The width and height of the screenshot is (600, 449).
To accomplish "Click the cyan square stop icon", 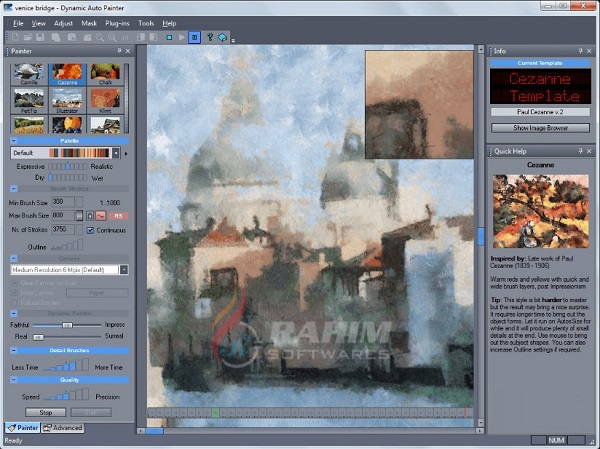I will tap(169, 37).
